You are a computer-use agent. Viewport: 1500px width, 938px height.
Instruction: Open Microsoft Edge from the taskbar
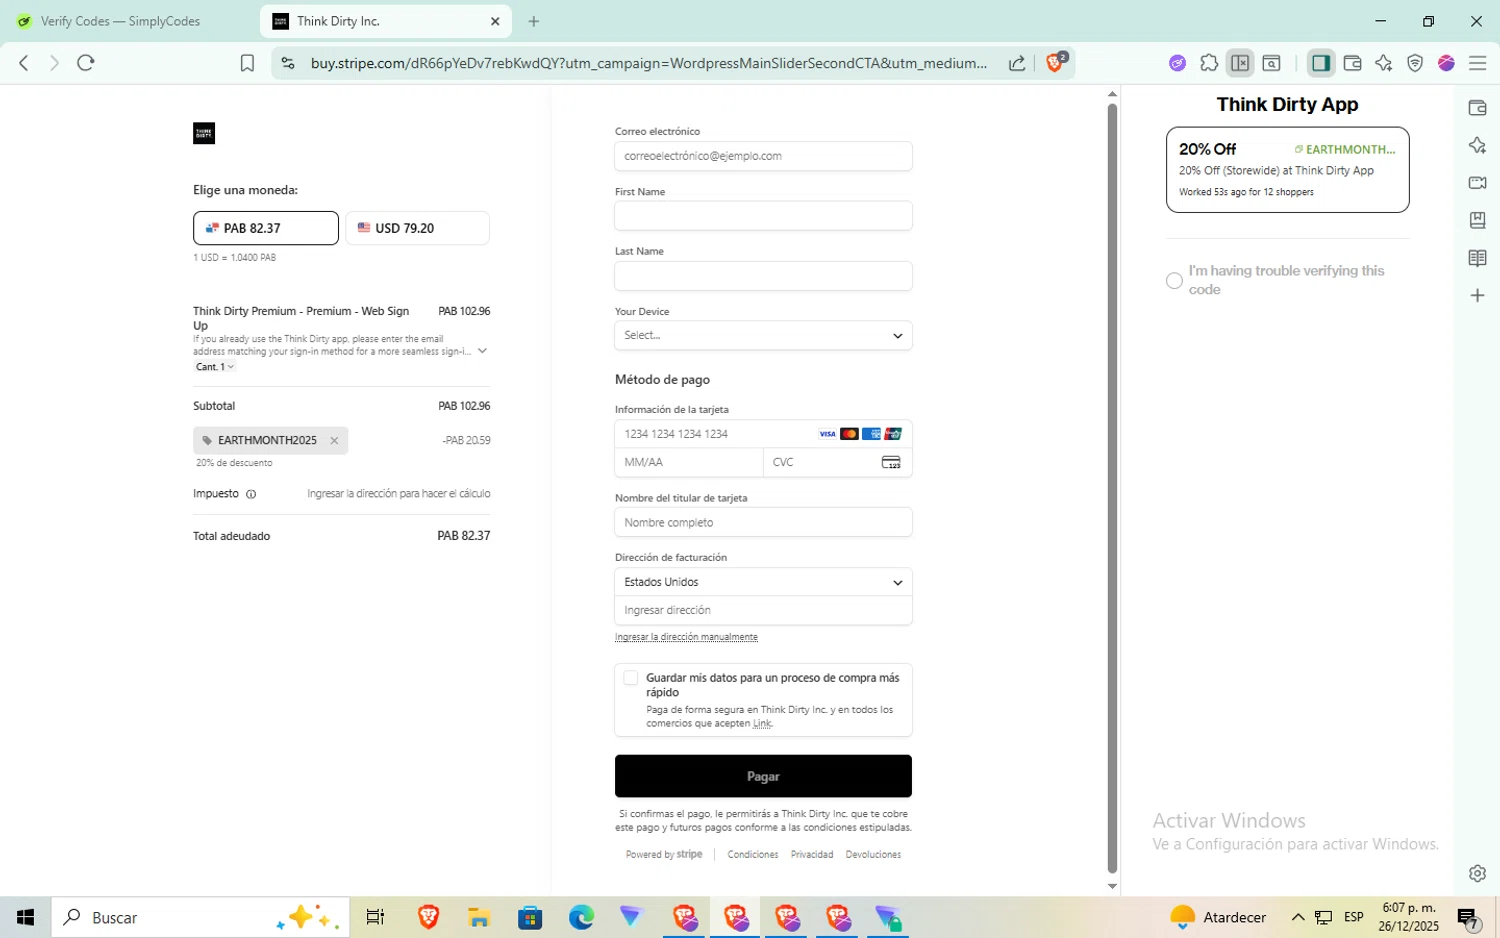pyautogui.click(x=581, y=917)
